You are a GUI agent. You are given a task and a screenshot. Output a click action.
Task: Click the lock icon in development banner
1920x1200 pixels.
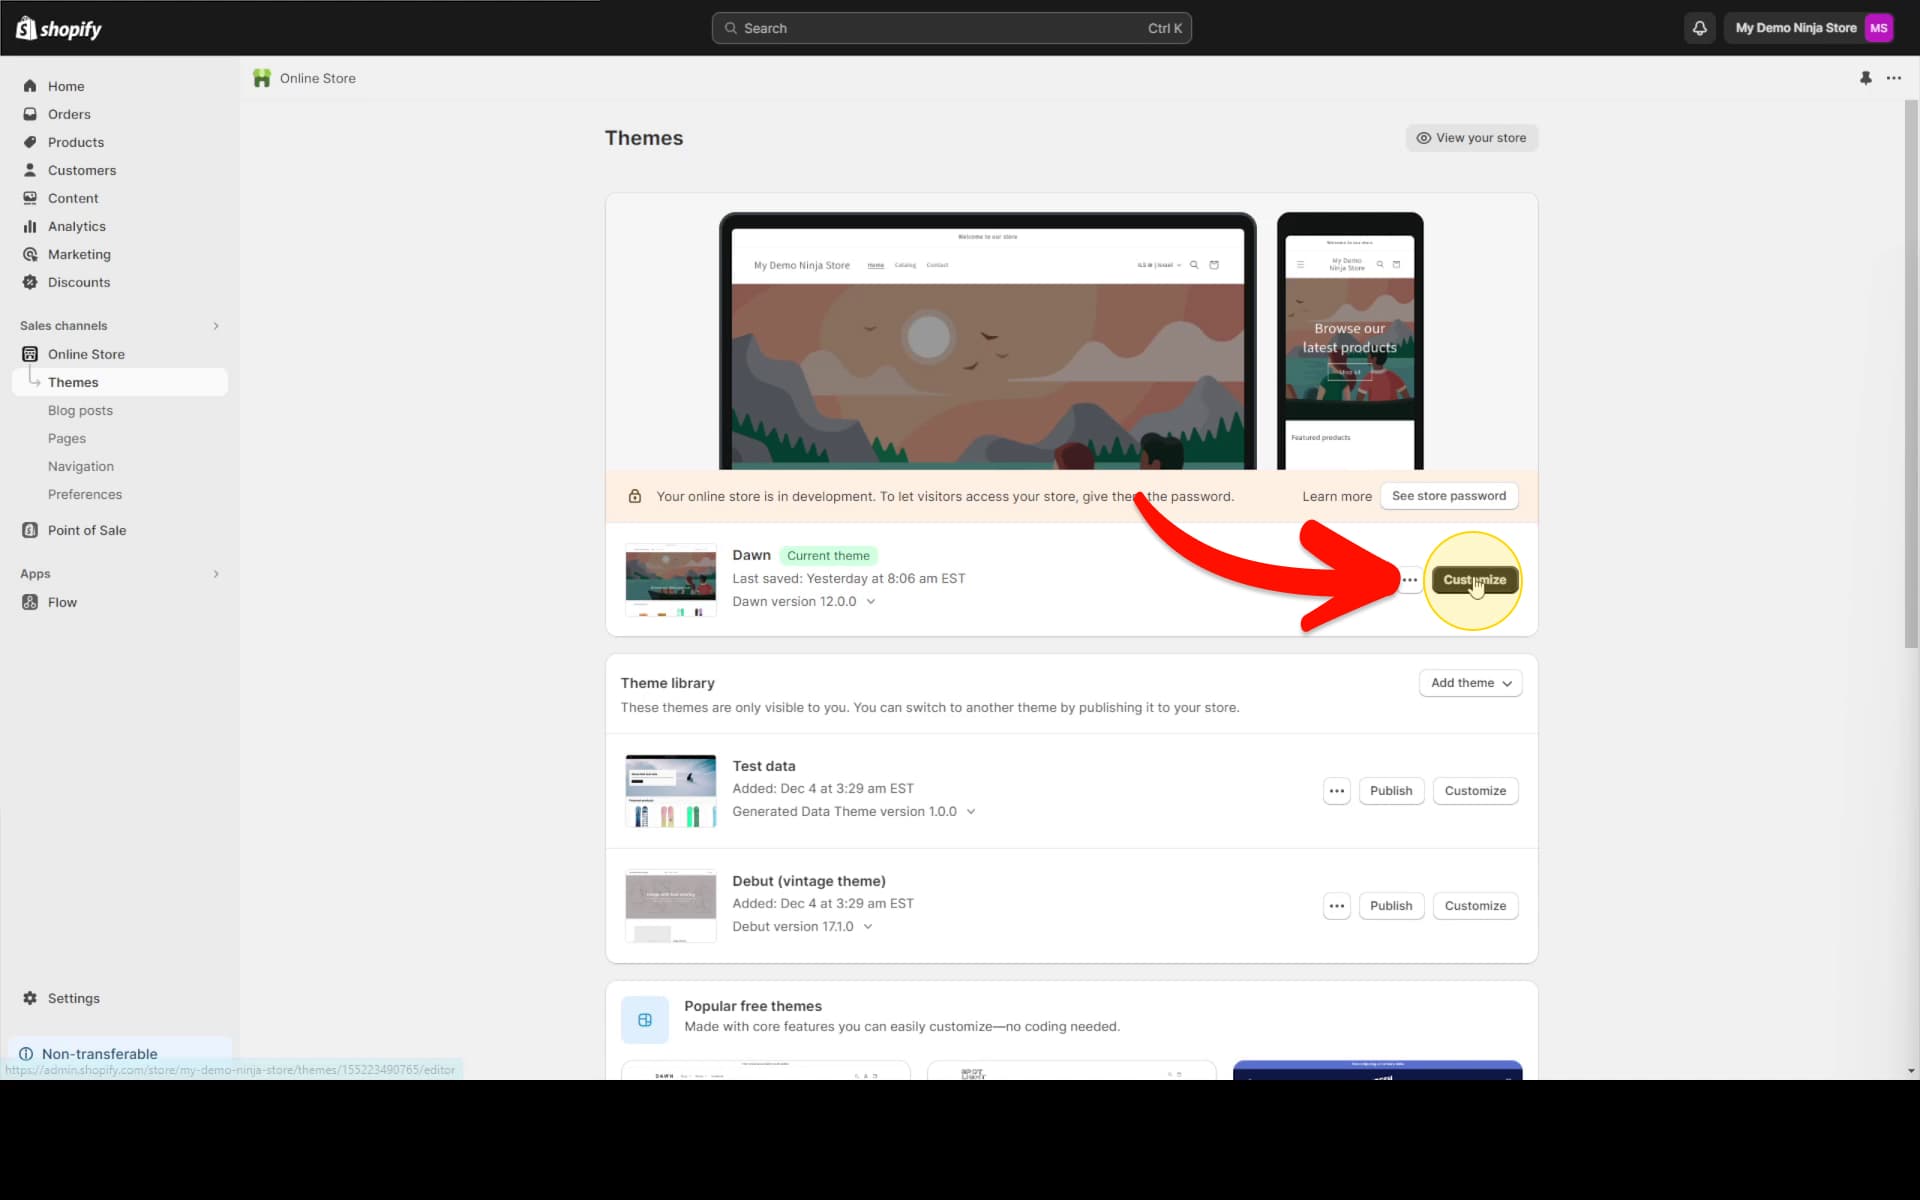[x=634, y=496]
